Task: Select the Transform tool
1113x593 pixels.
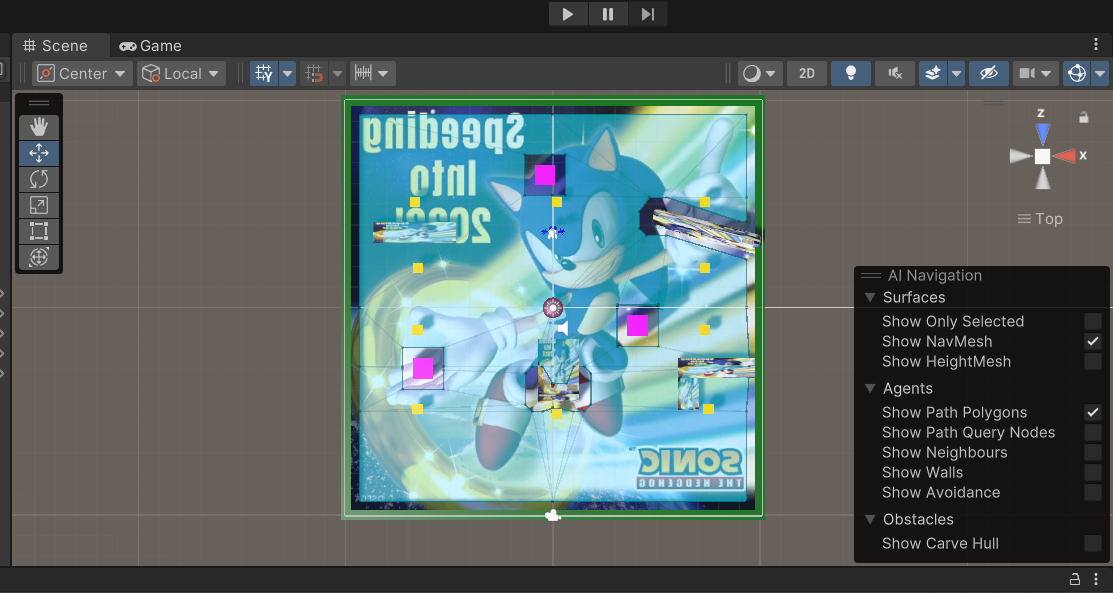Action: point(39,257)
